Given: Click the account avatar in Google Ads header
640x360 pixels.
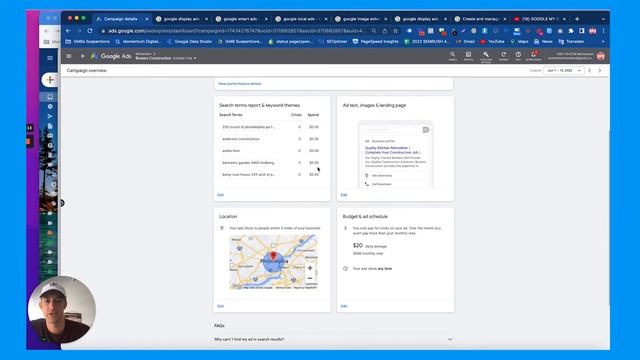Looking at the screenshot, I should (600, 56).
